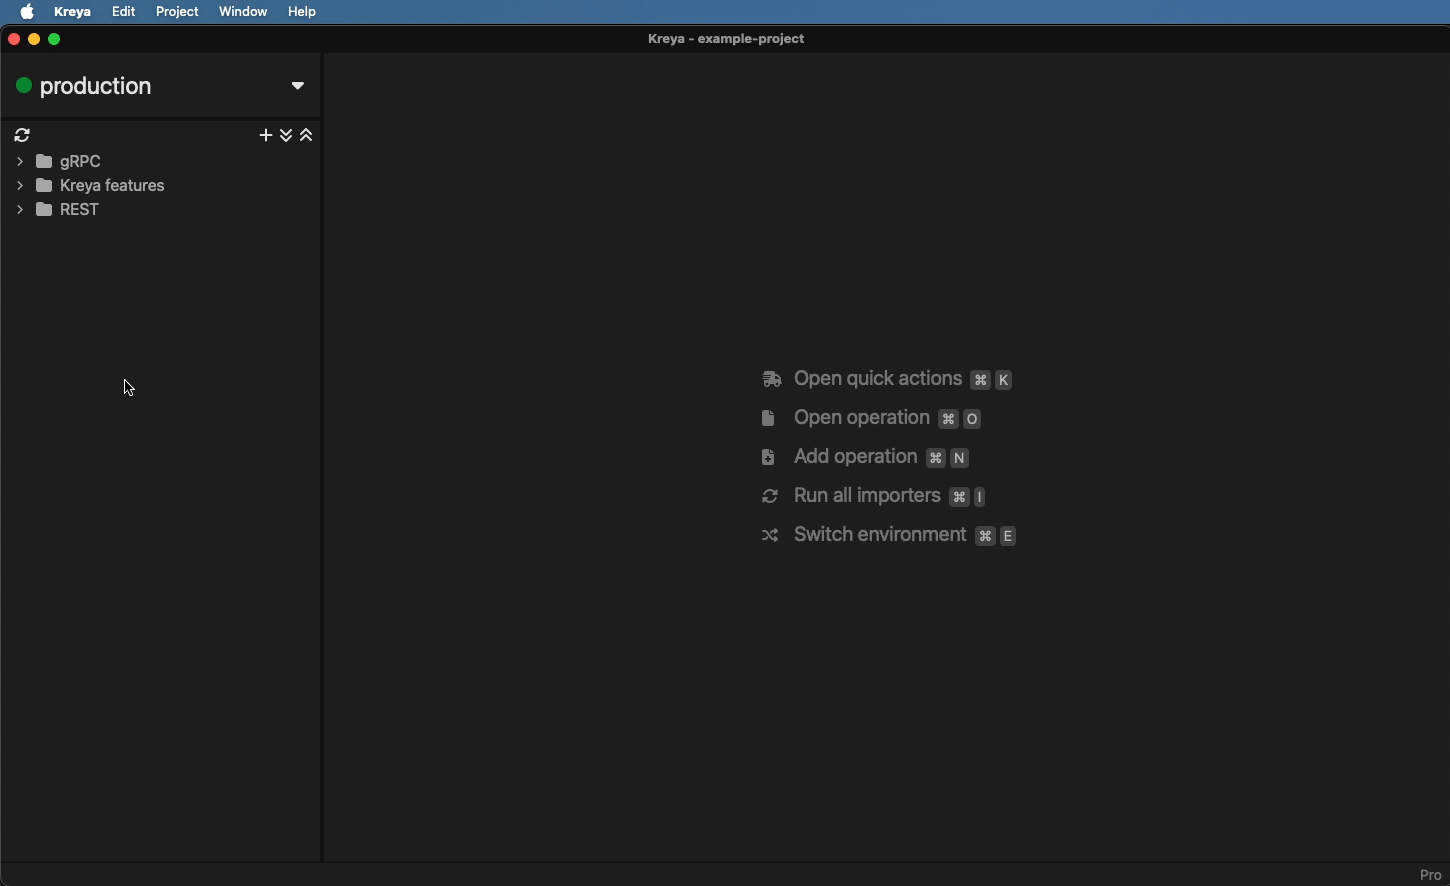Screen dimensions: 1450x886
Task: Click the REST folder icon
Action: click(x=45, y=210)
